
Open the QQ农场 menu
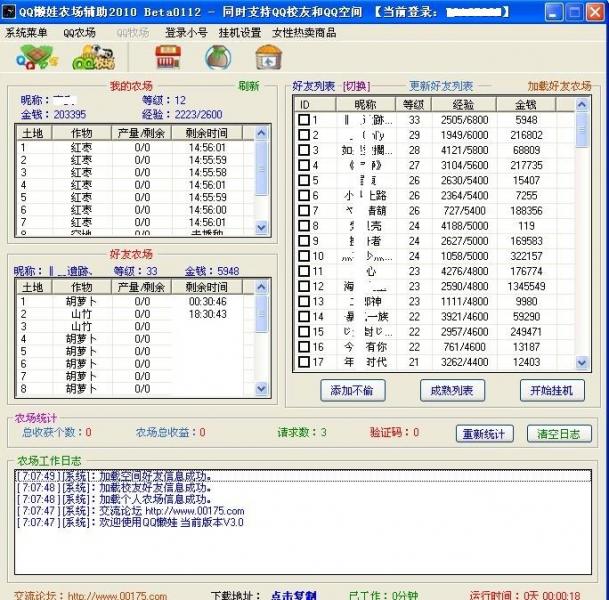tap(79, 33)
